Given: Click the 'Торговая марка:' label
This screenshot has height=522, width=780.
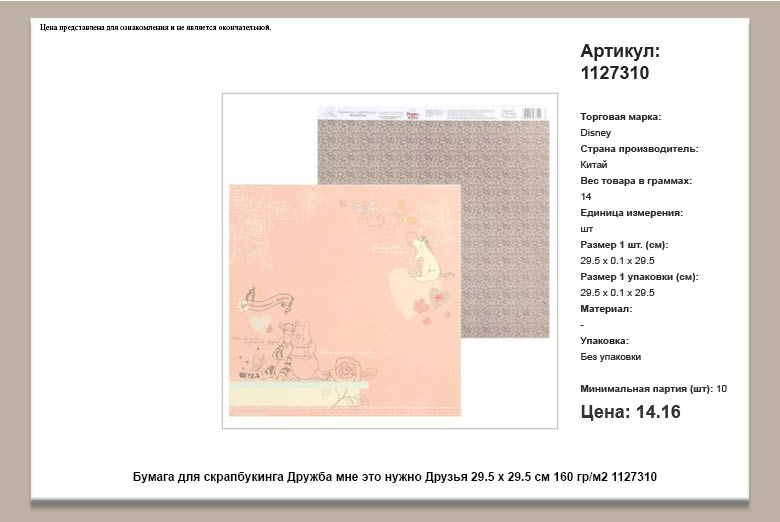Looking at the screenshot, I should (620, 117).
